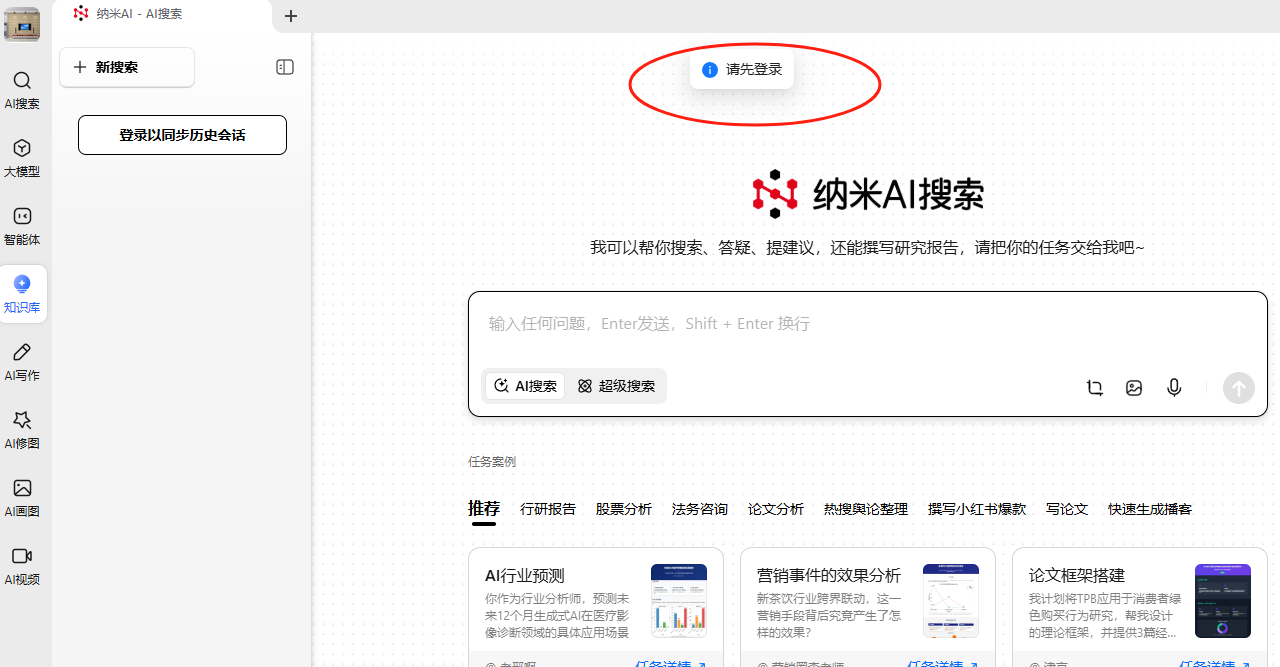The image size is (1280, 667).
Task: Open AI画图 in the sidebar
Action: tap(22, 498)
